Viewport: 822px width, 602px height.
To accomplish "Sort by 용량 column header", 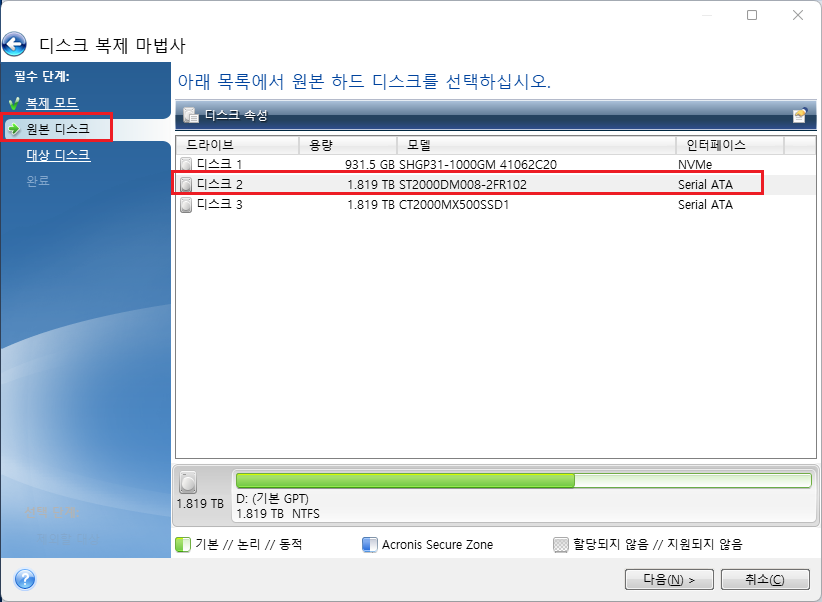I will click(348, 145).
